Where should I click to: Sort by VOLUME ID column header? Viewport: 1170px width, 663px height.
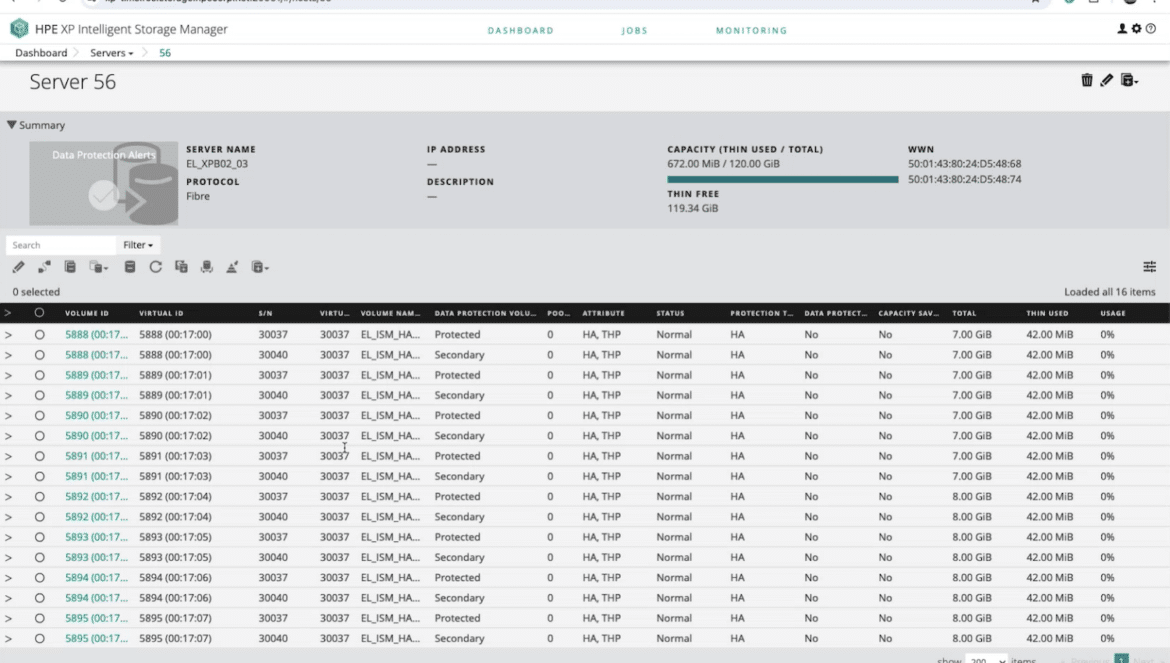pos(87,313)
